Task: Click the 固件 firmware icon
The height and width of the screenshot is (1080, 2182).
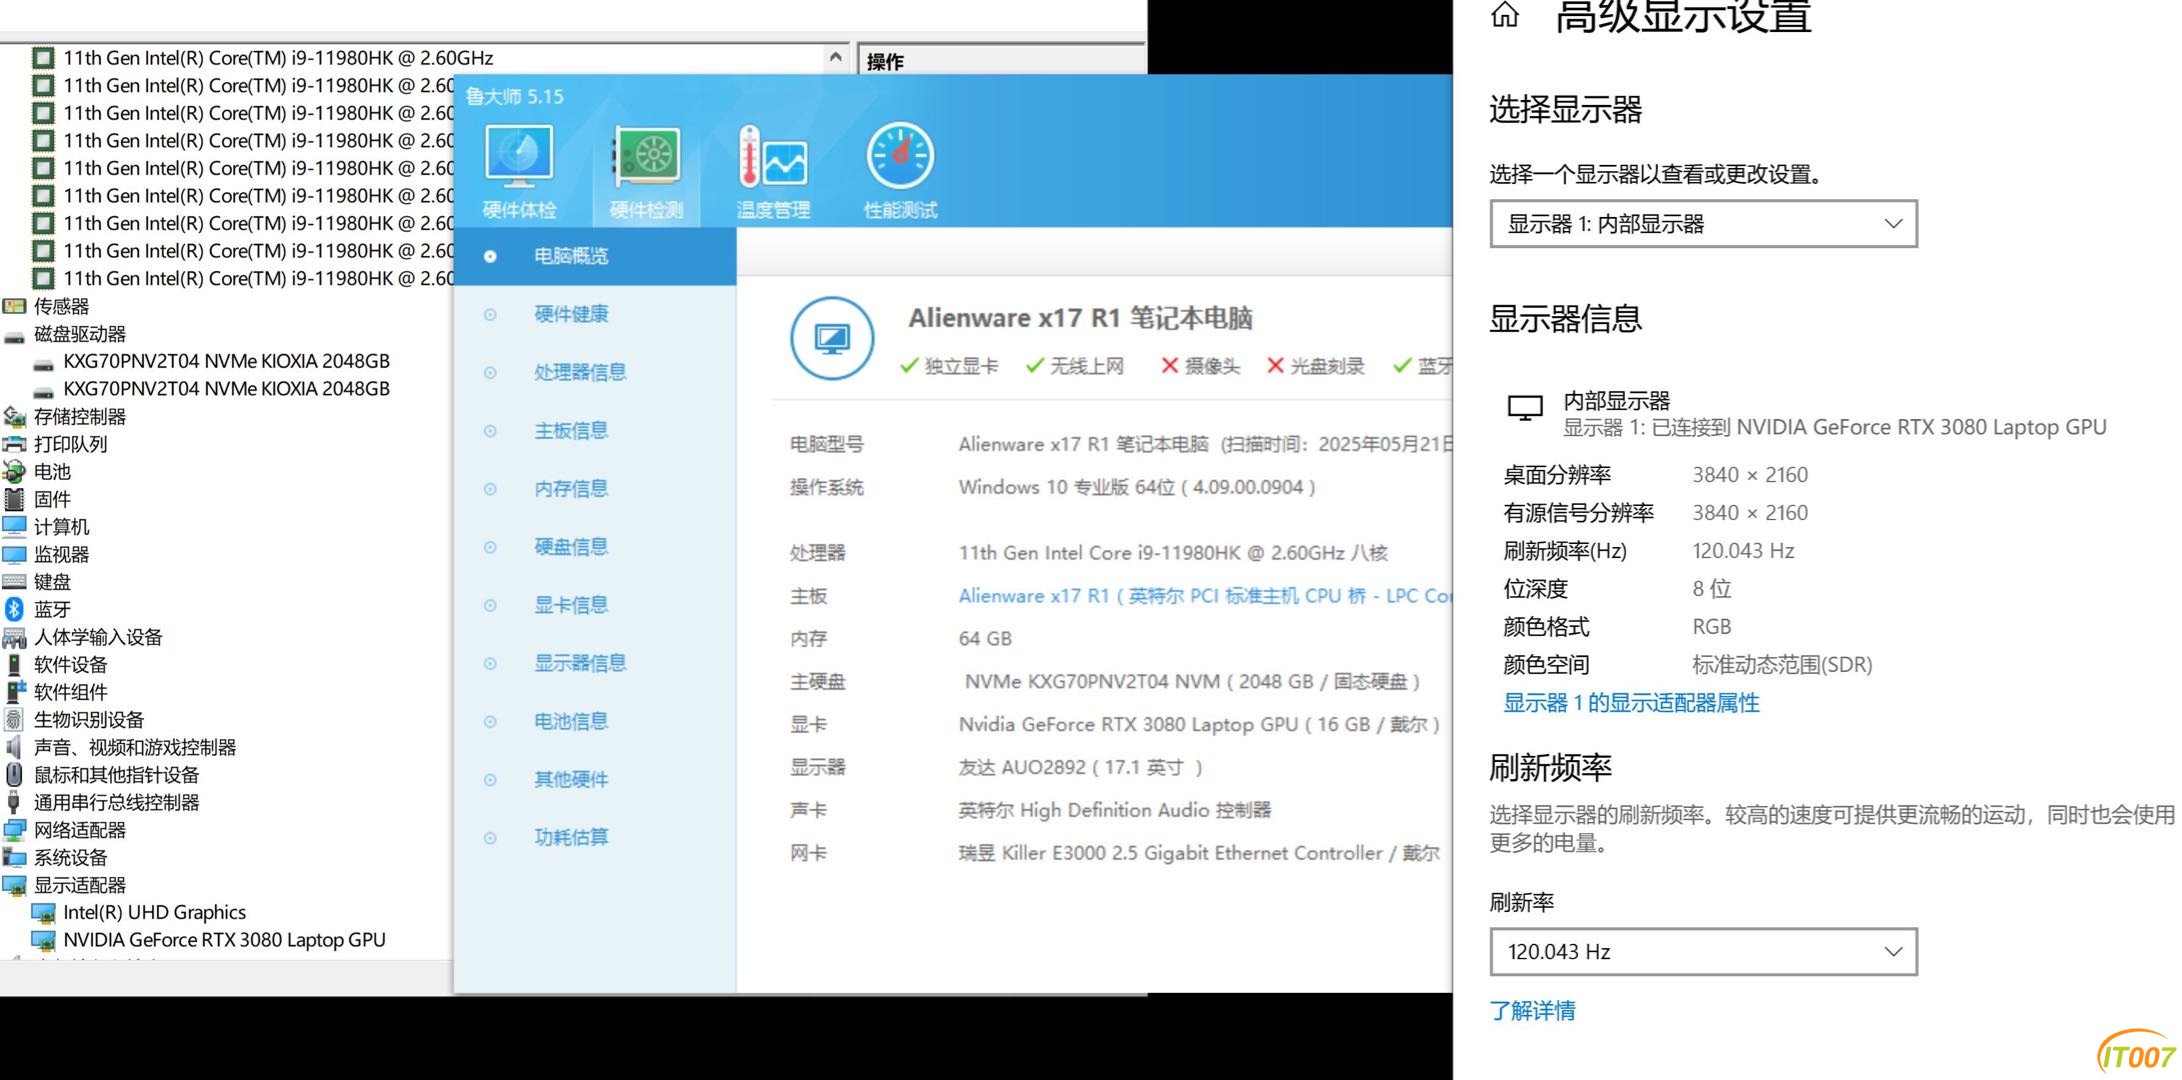Action: coord(14,499)
